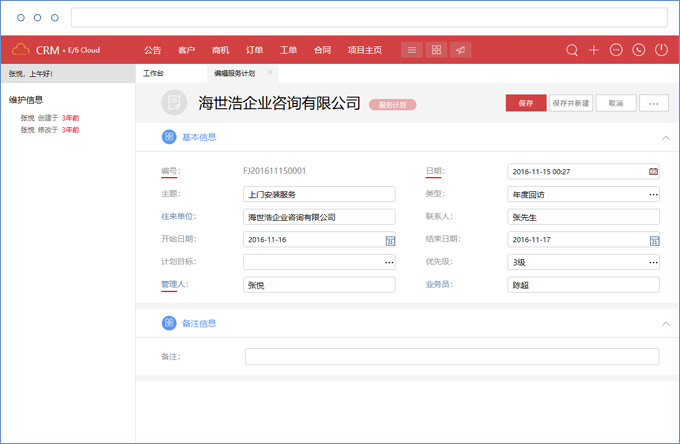This screenshot has width=680, height=444.
Task: Click the paper plane send icon
Action: 460,50
